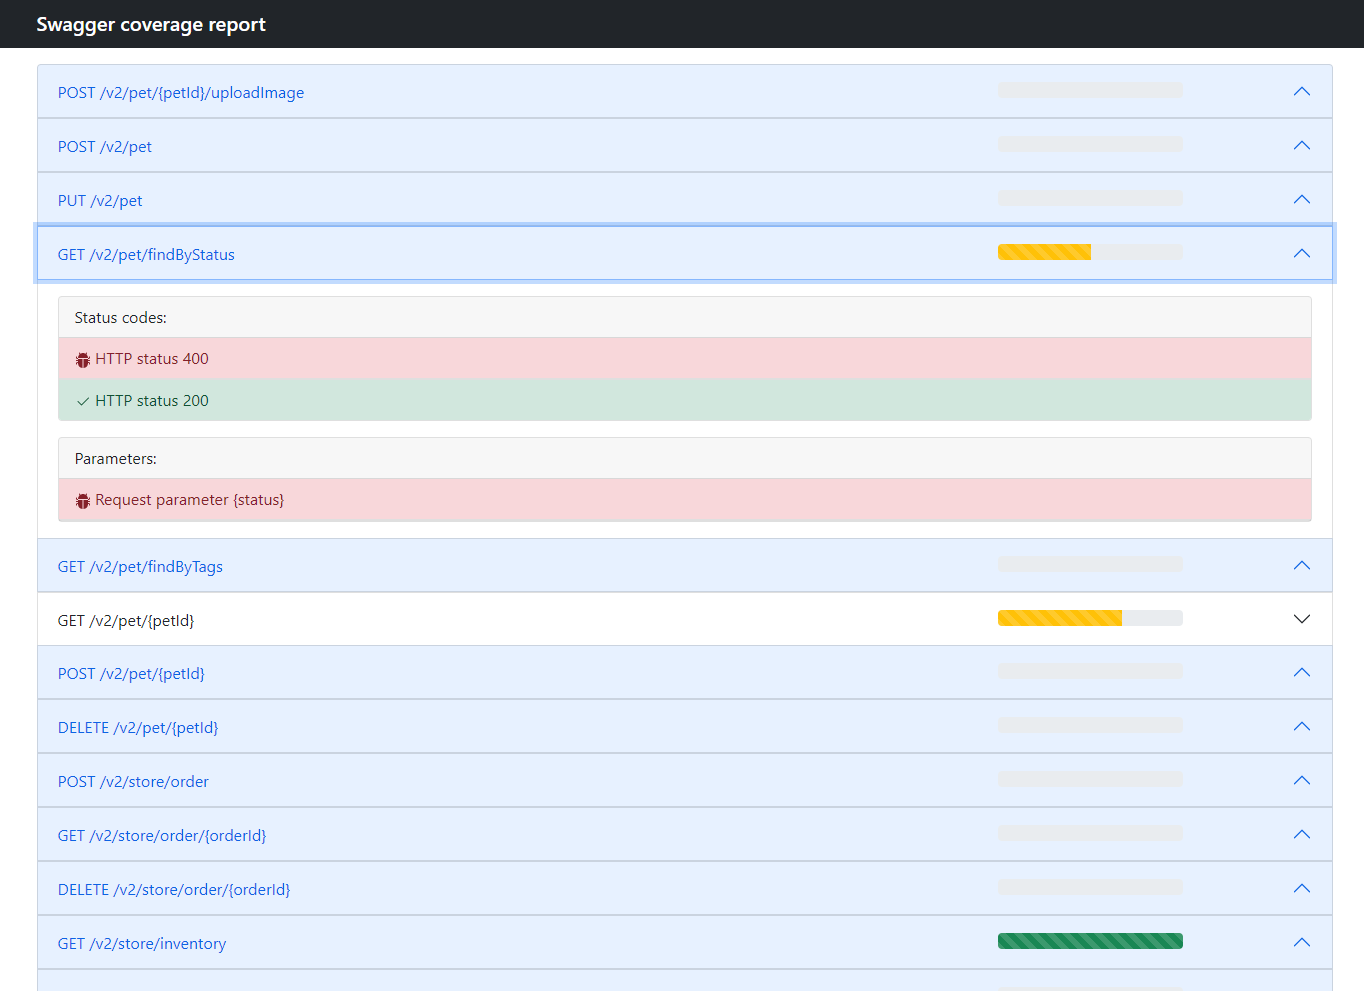Toggle chevron on GET /v2/pet/findByTags row
This screenshot has height=991, width=1364.
pos(1301,566)
